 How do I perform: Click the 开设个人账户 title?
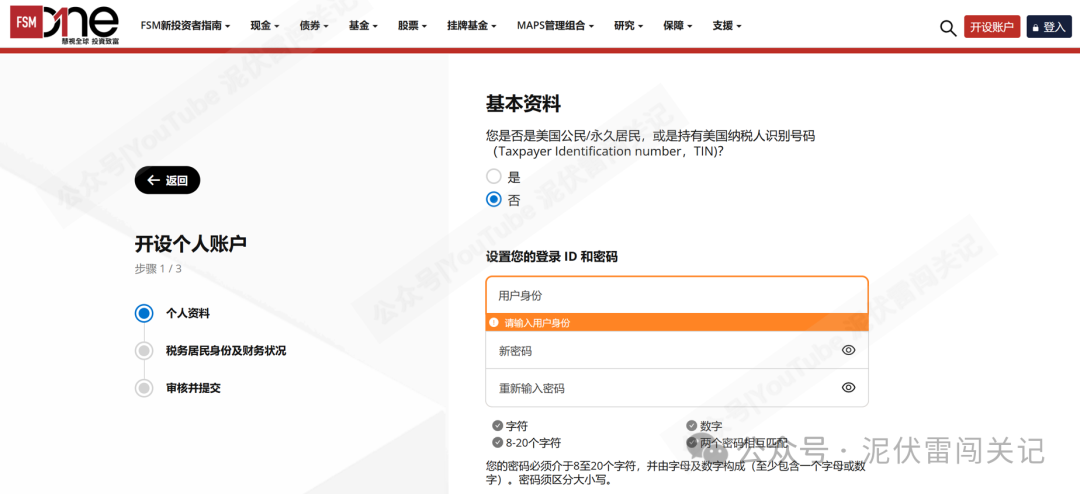(191, 243)
